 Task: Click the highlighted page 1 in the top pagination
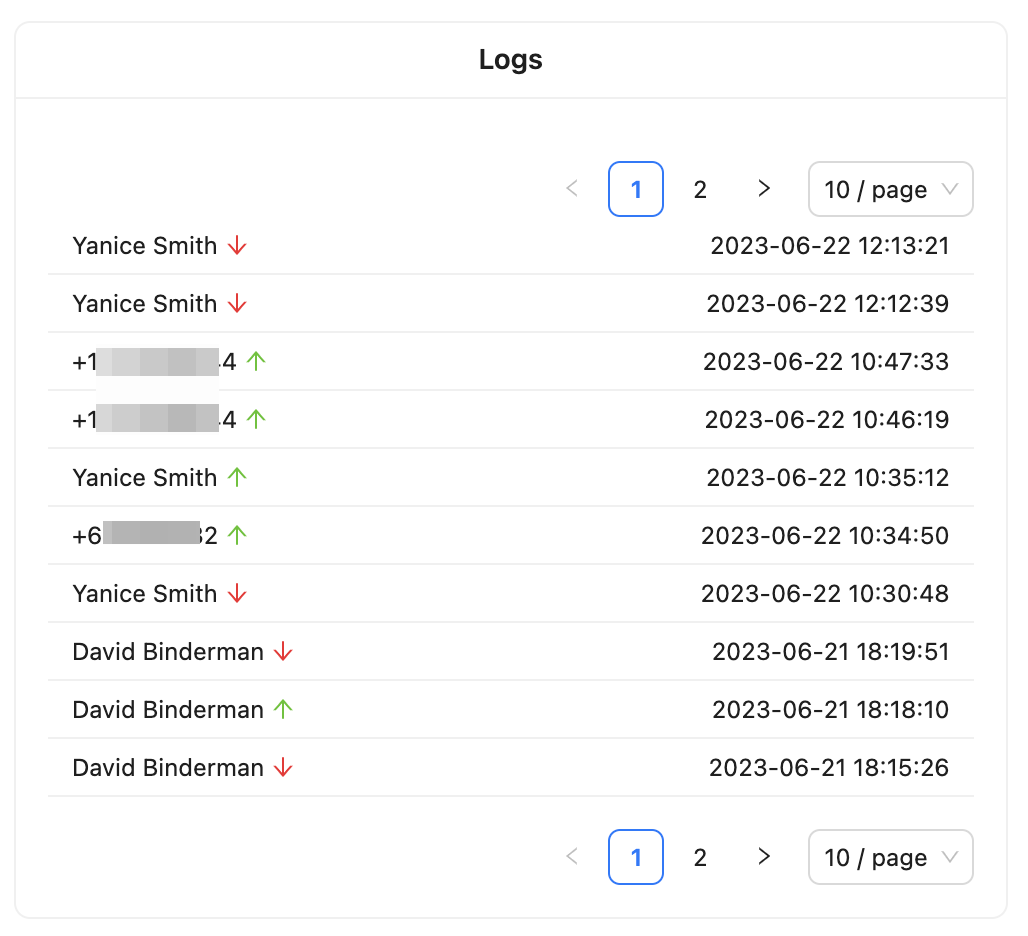tap(636, 189)
